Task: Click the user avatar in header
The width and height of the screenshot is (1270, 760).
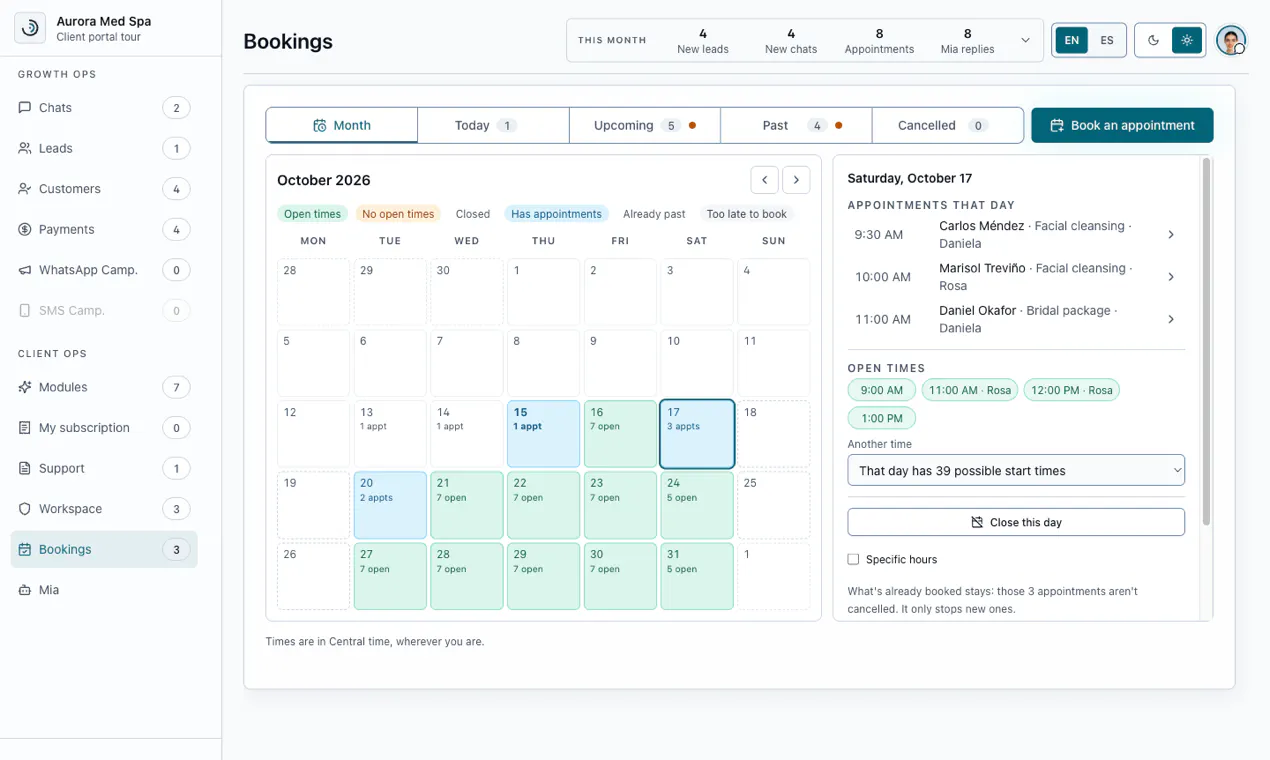Action: click(1231, 40)
